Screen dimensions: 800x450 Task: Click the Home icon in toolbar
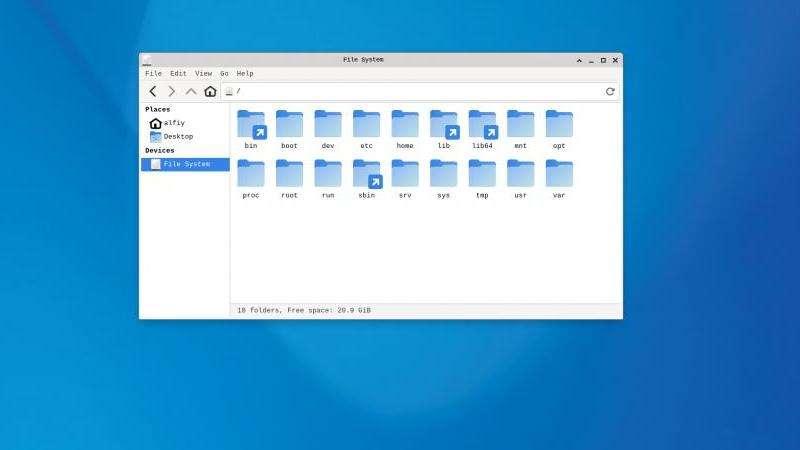(x=210, y=91)
